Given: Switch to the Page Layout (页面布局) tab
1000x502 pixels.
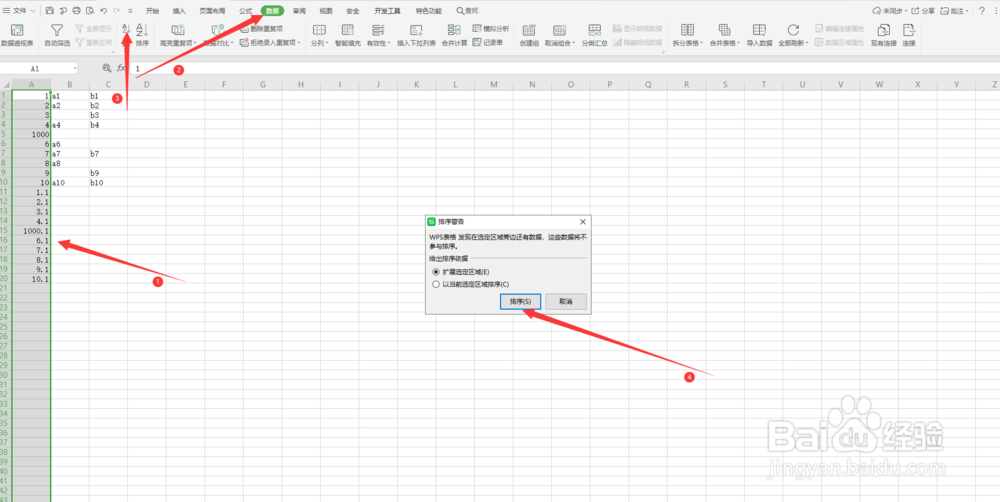Looking at the screenshot, I should [210, 11].
